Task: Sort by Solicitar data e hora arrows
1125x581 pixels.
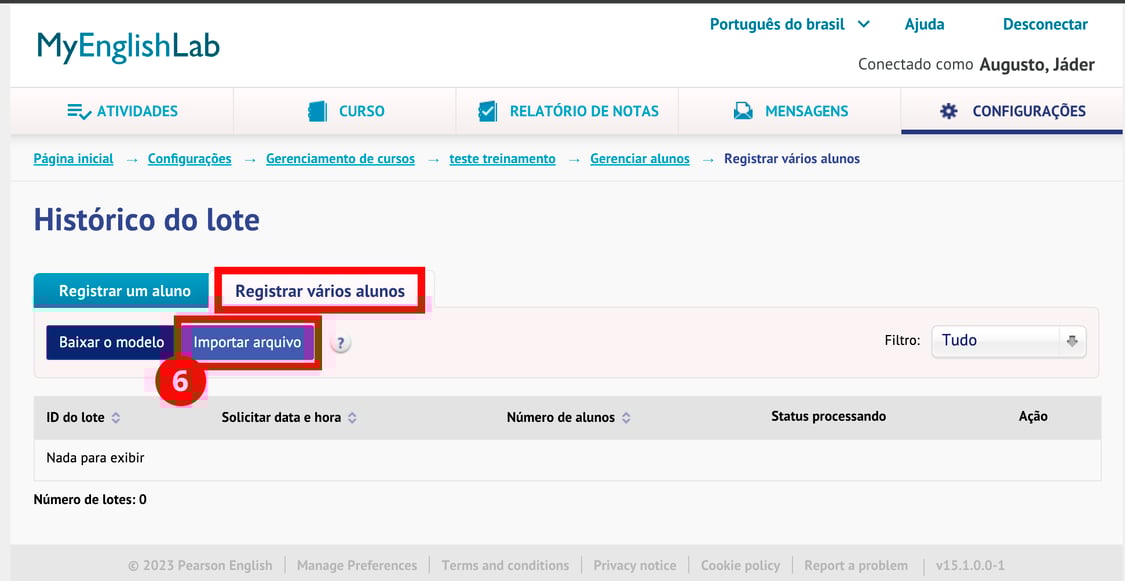Action: [352, 418]
